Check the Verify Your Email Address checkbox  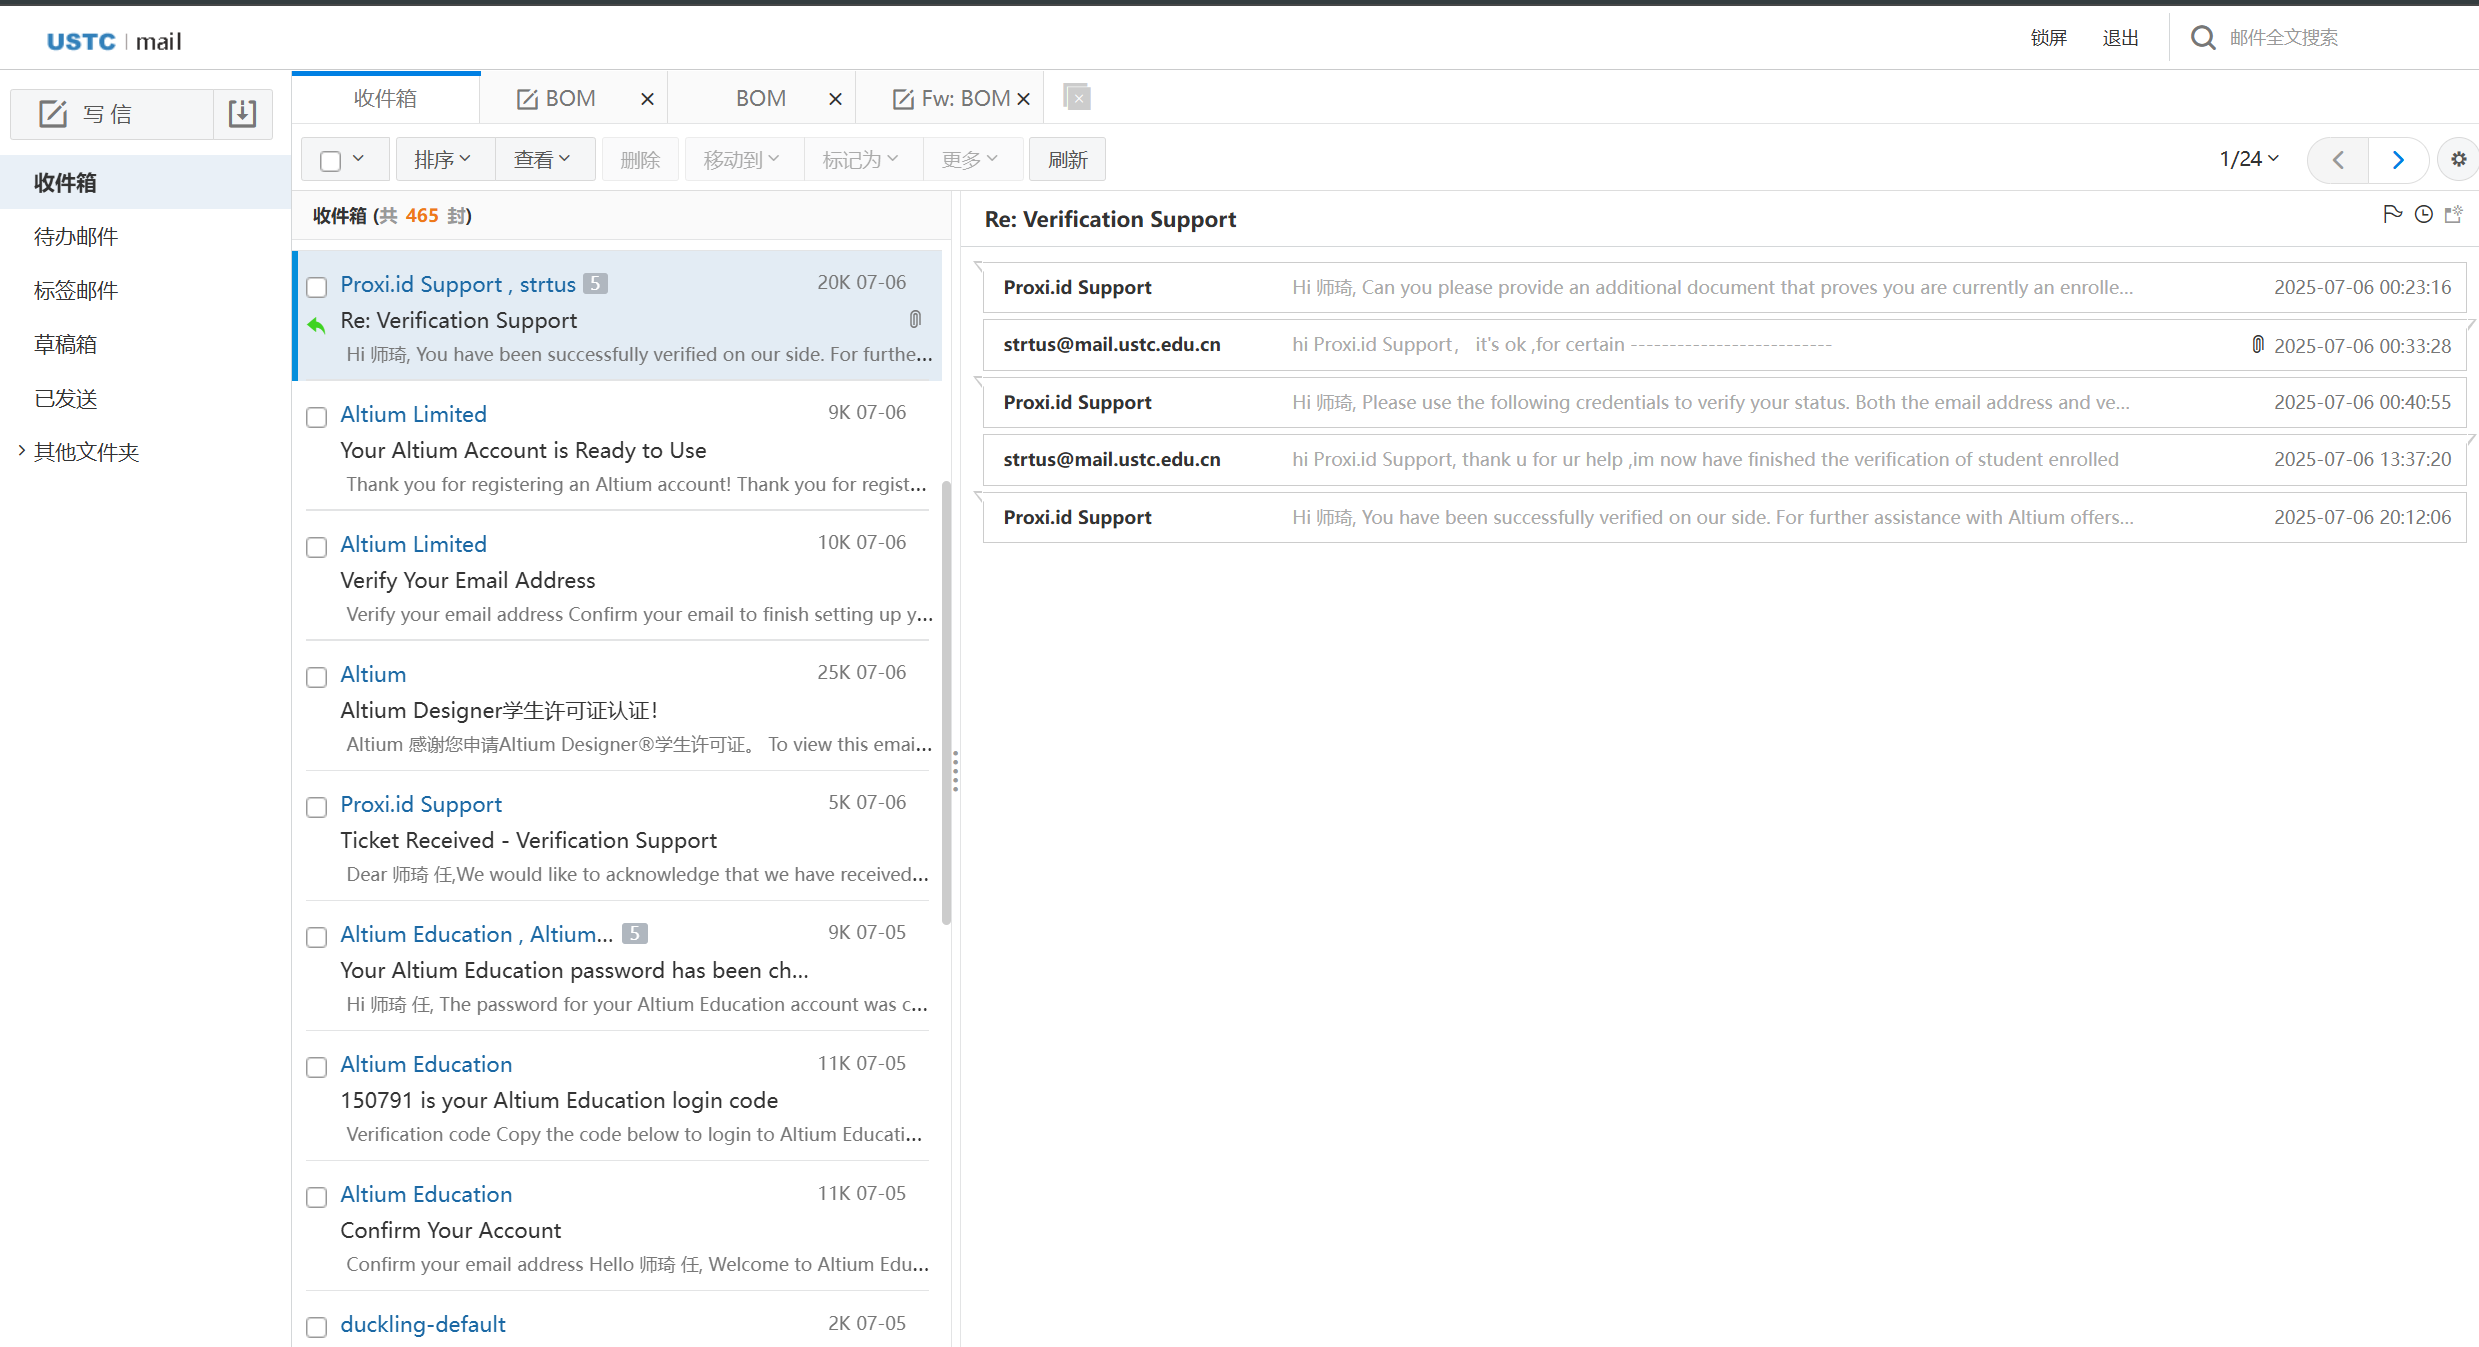point(316,547)
